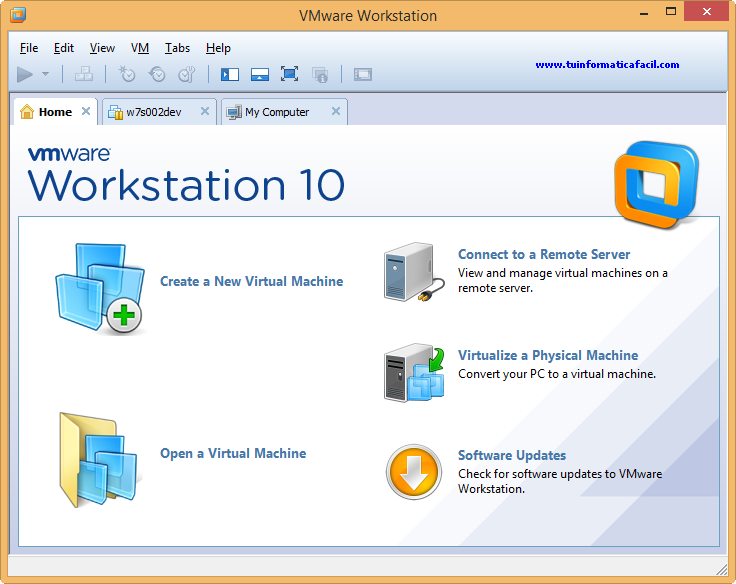Viewport: 736px width, 584px height.
Task: Click the window resize grip corner
Action: pyautogui.click(x=722, y=570)
